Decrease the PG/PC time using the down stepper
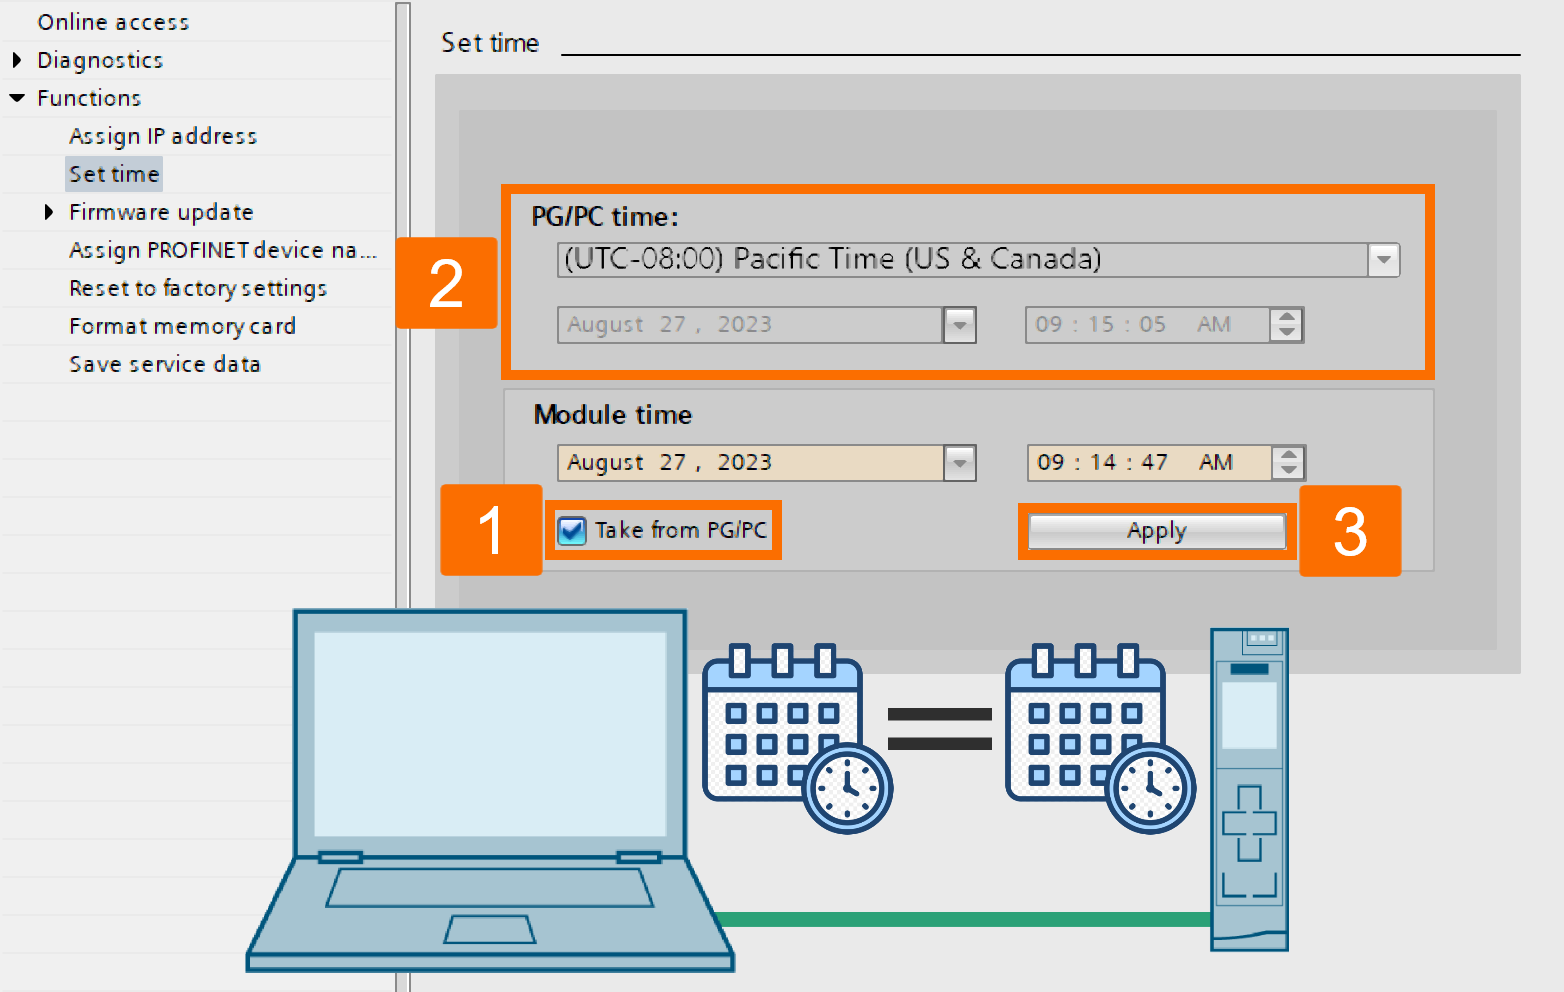 (1288, 331)
